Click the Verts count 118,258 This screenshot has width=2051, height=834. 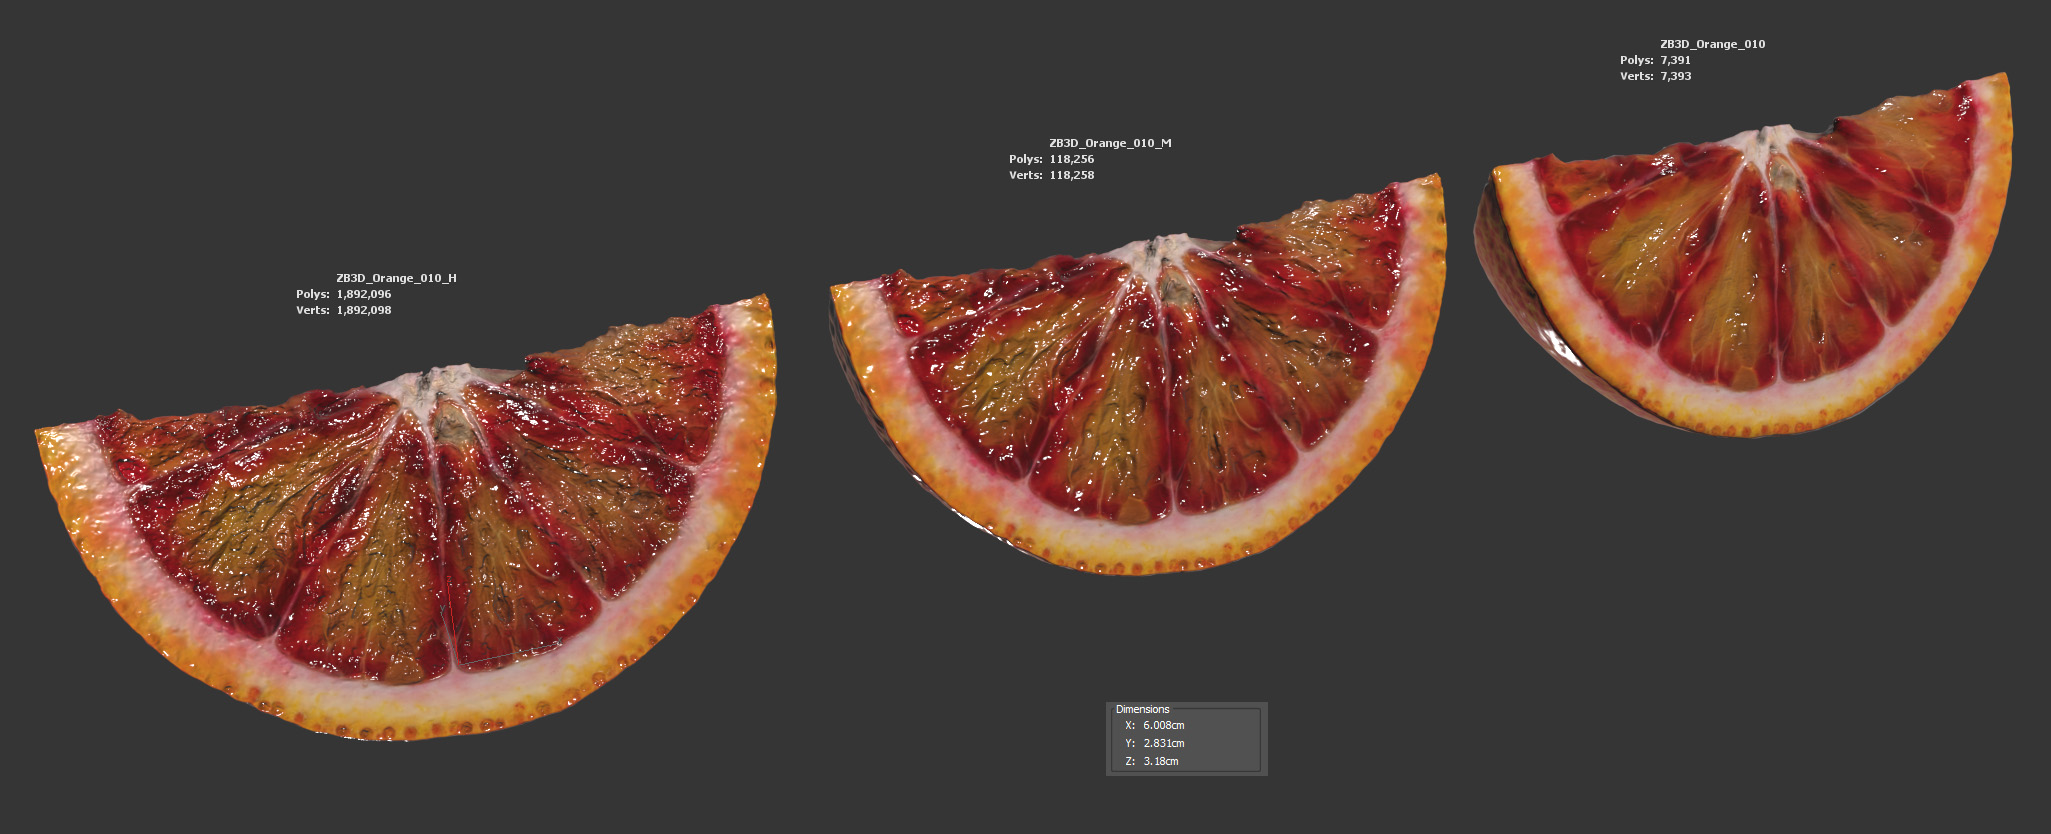pos(1071,175)
